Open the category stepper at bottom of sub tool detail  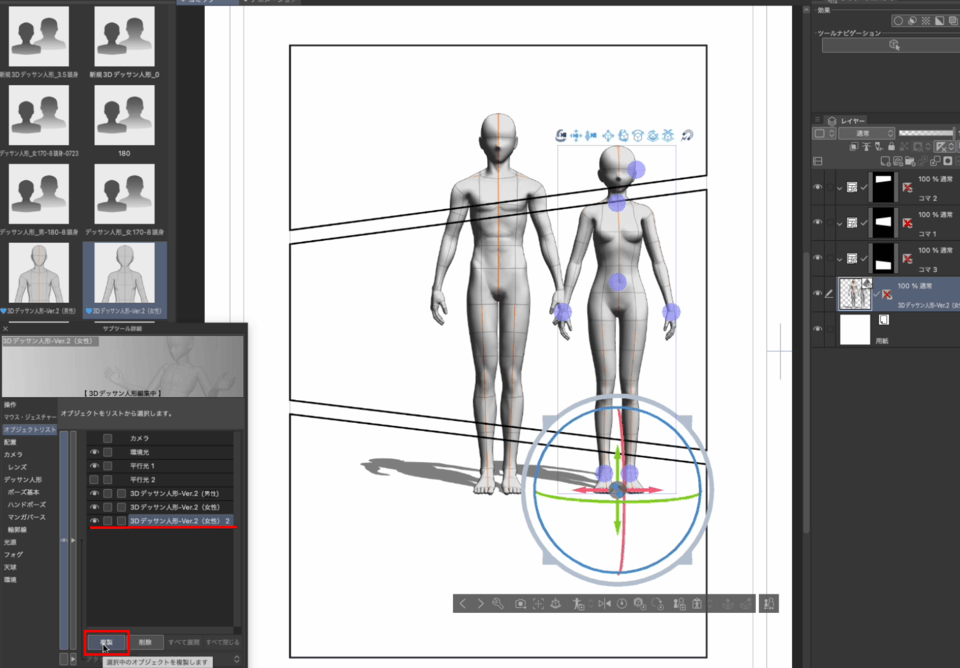tap(237, 659)
